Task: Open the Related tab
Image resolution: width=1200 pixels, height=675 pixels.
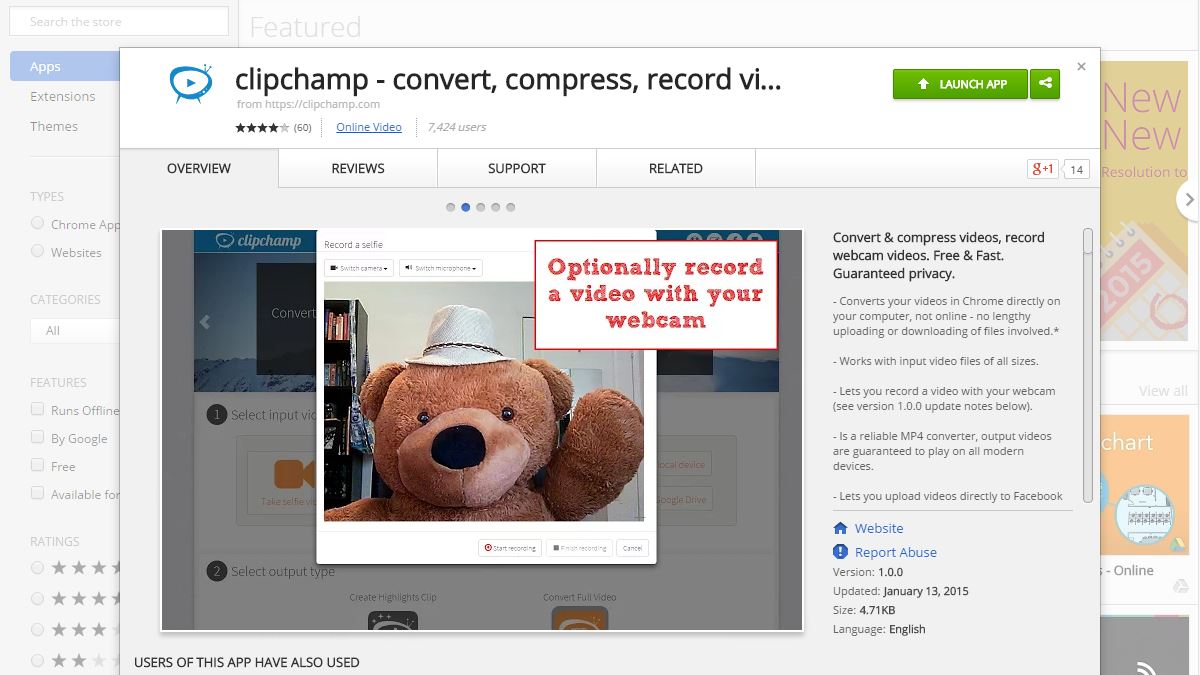Action: tap(676, 168)
